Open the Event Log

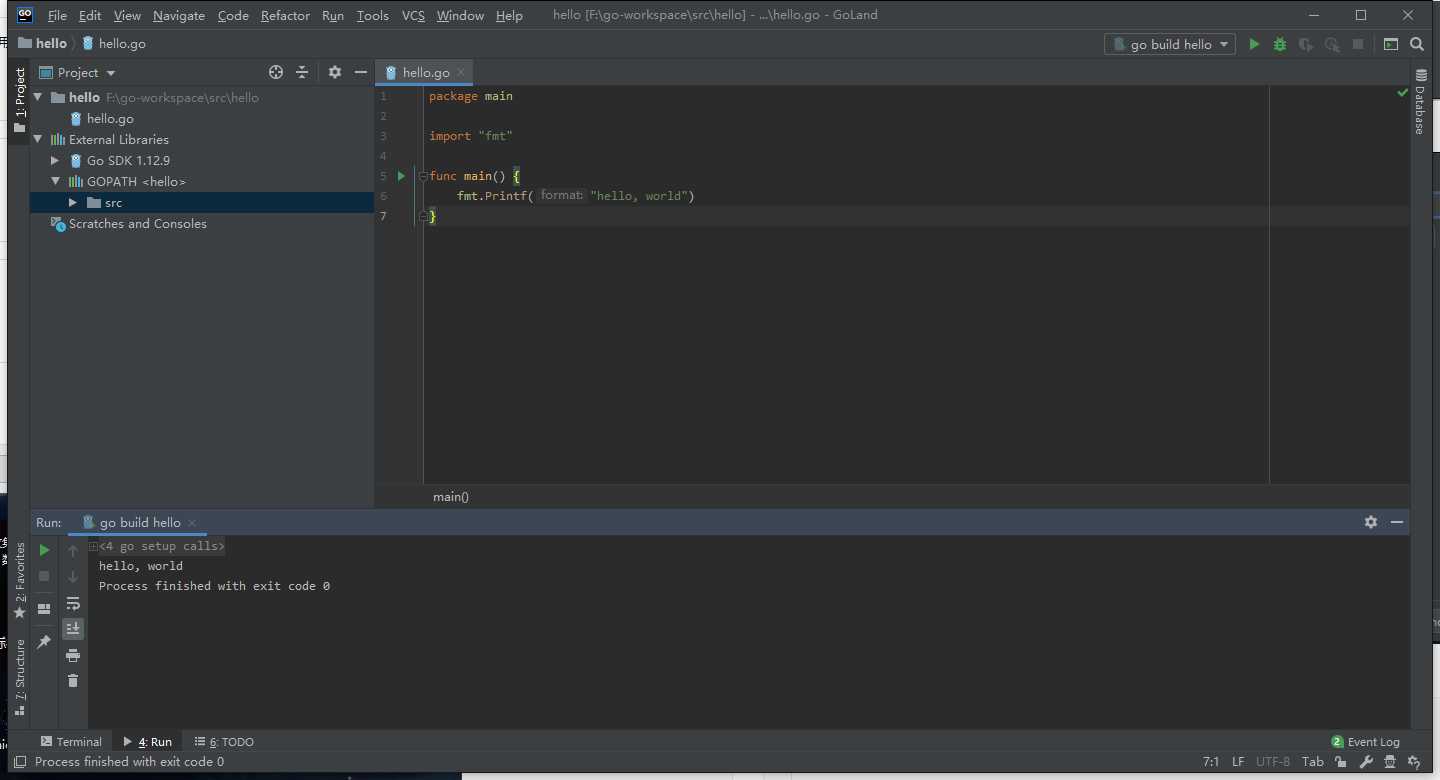(1366, 742)
